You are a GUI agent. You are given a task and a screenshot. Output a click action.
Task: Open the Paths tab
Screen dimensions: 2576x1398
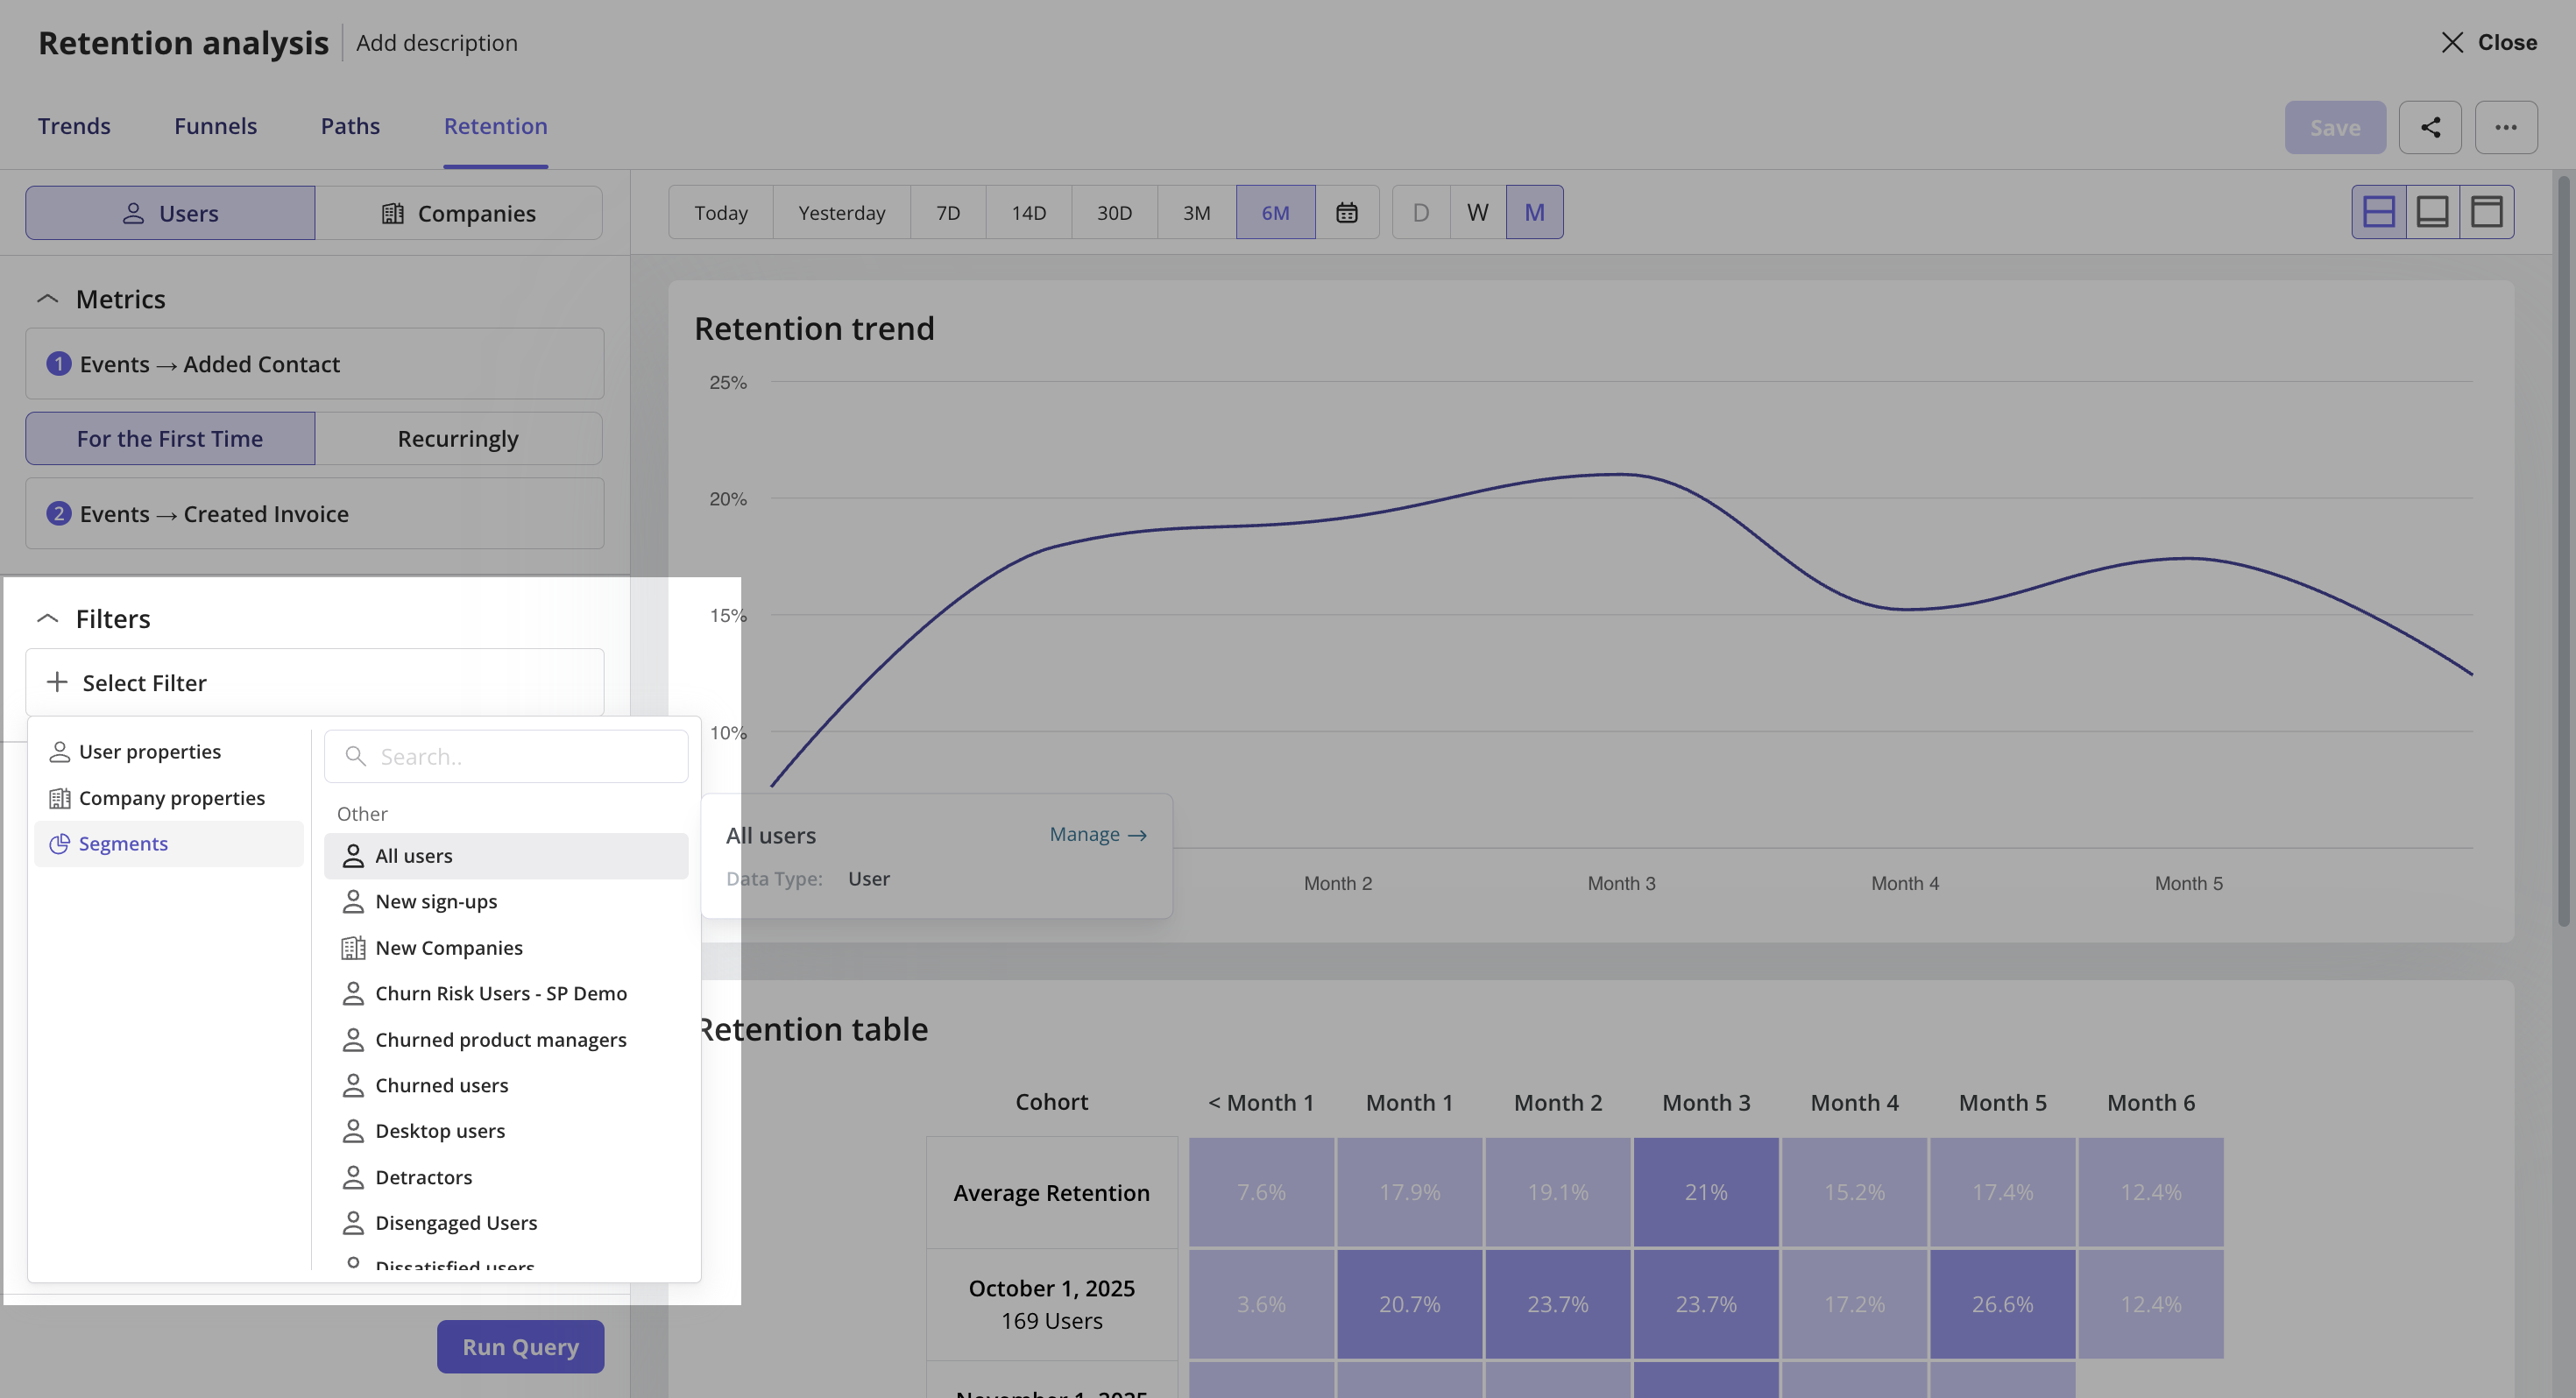(x=350, y=126)
